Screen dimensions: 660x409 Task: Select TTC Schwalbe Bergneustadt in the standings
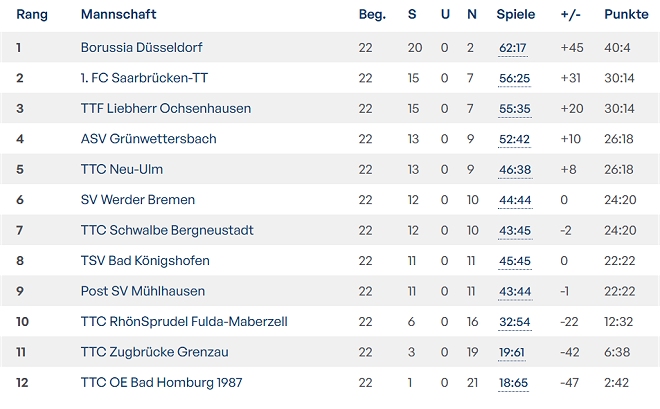[167, 230]
